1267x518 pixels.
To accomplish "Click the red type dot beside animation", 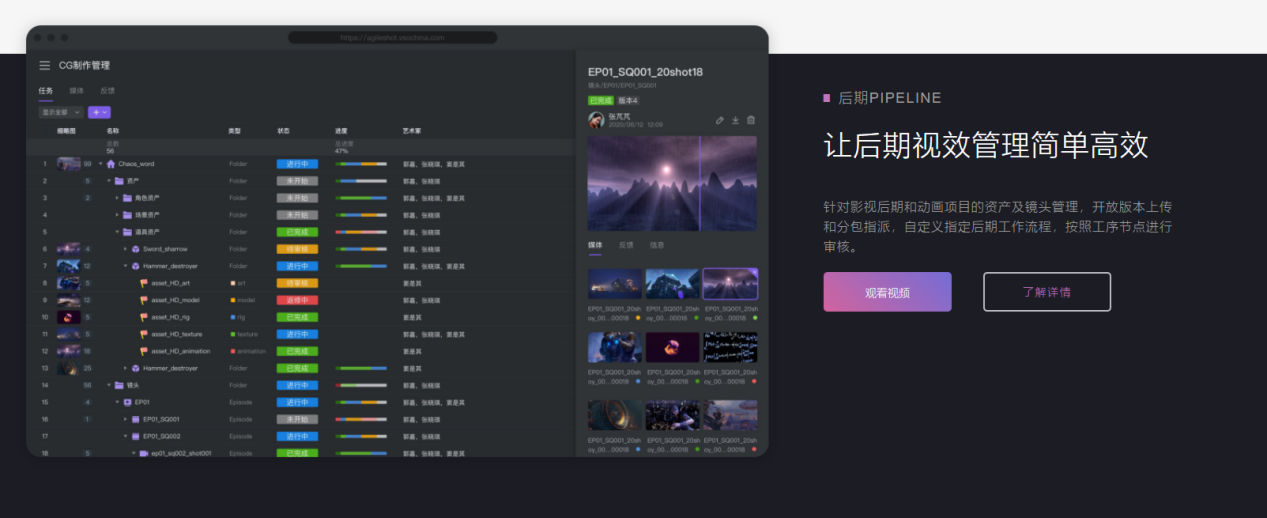I will (233, 351).
